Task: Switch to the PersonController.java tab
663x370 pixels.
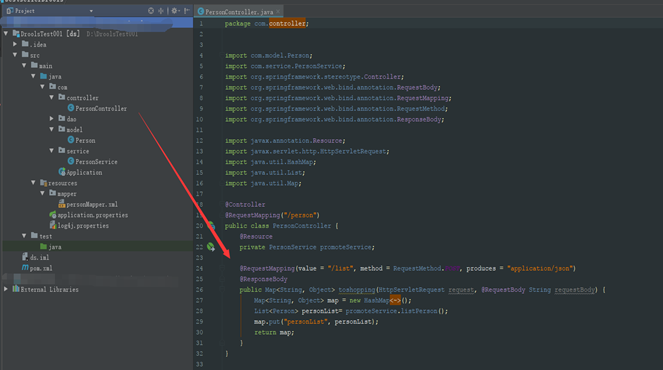Action: click(239, 11)
